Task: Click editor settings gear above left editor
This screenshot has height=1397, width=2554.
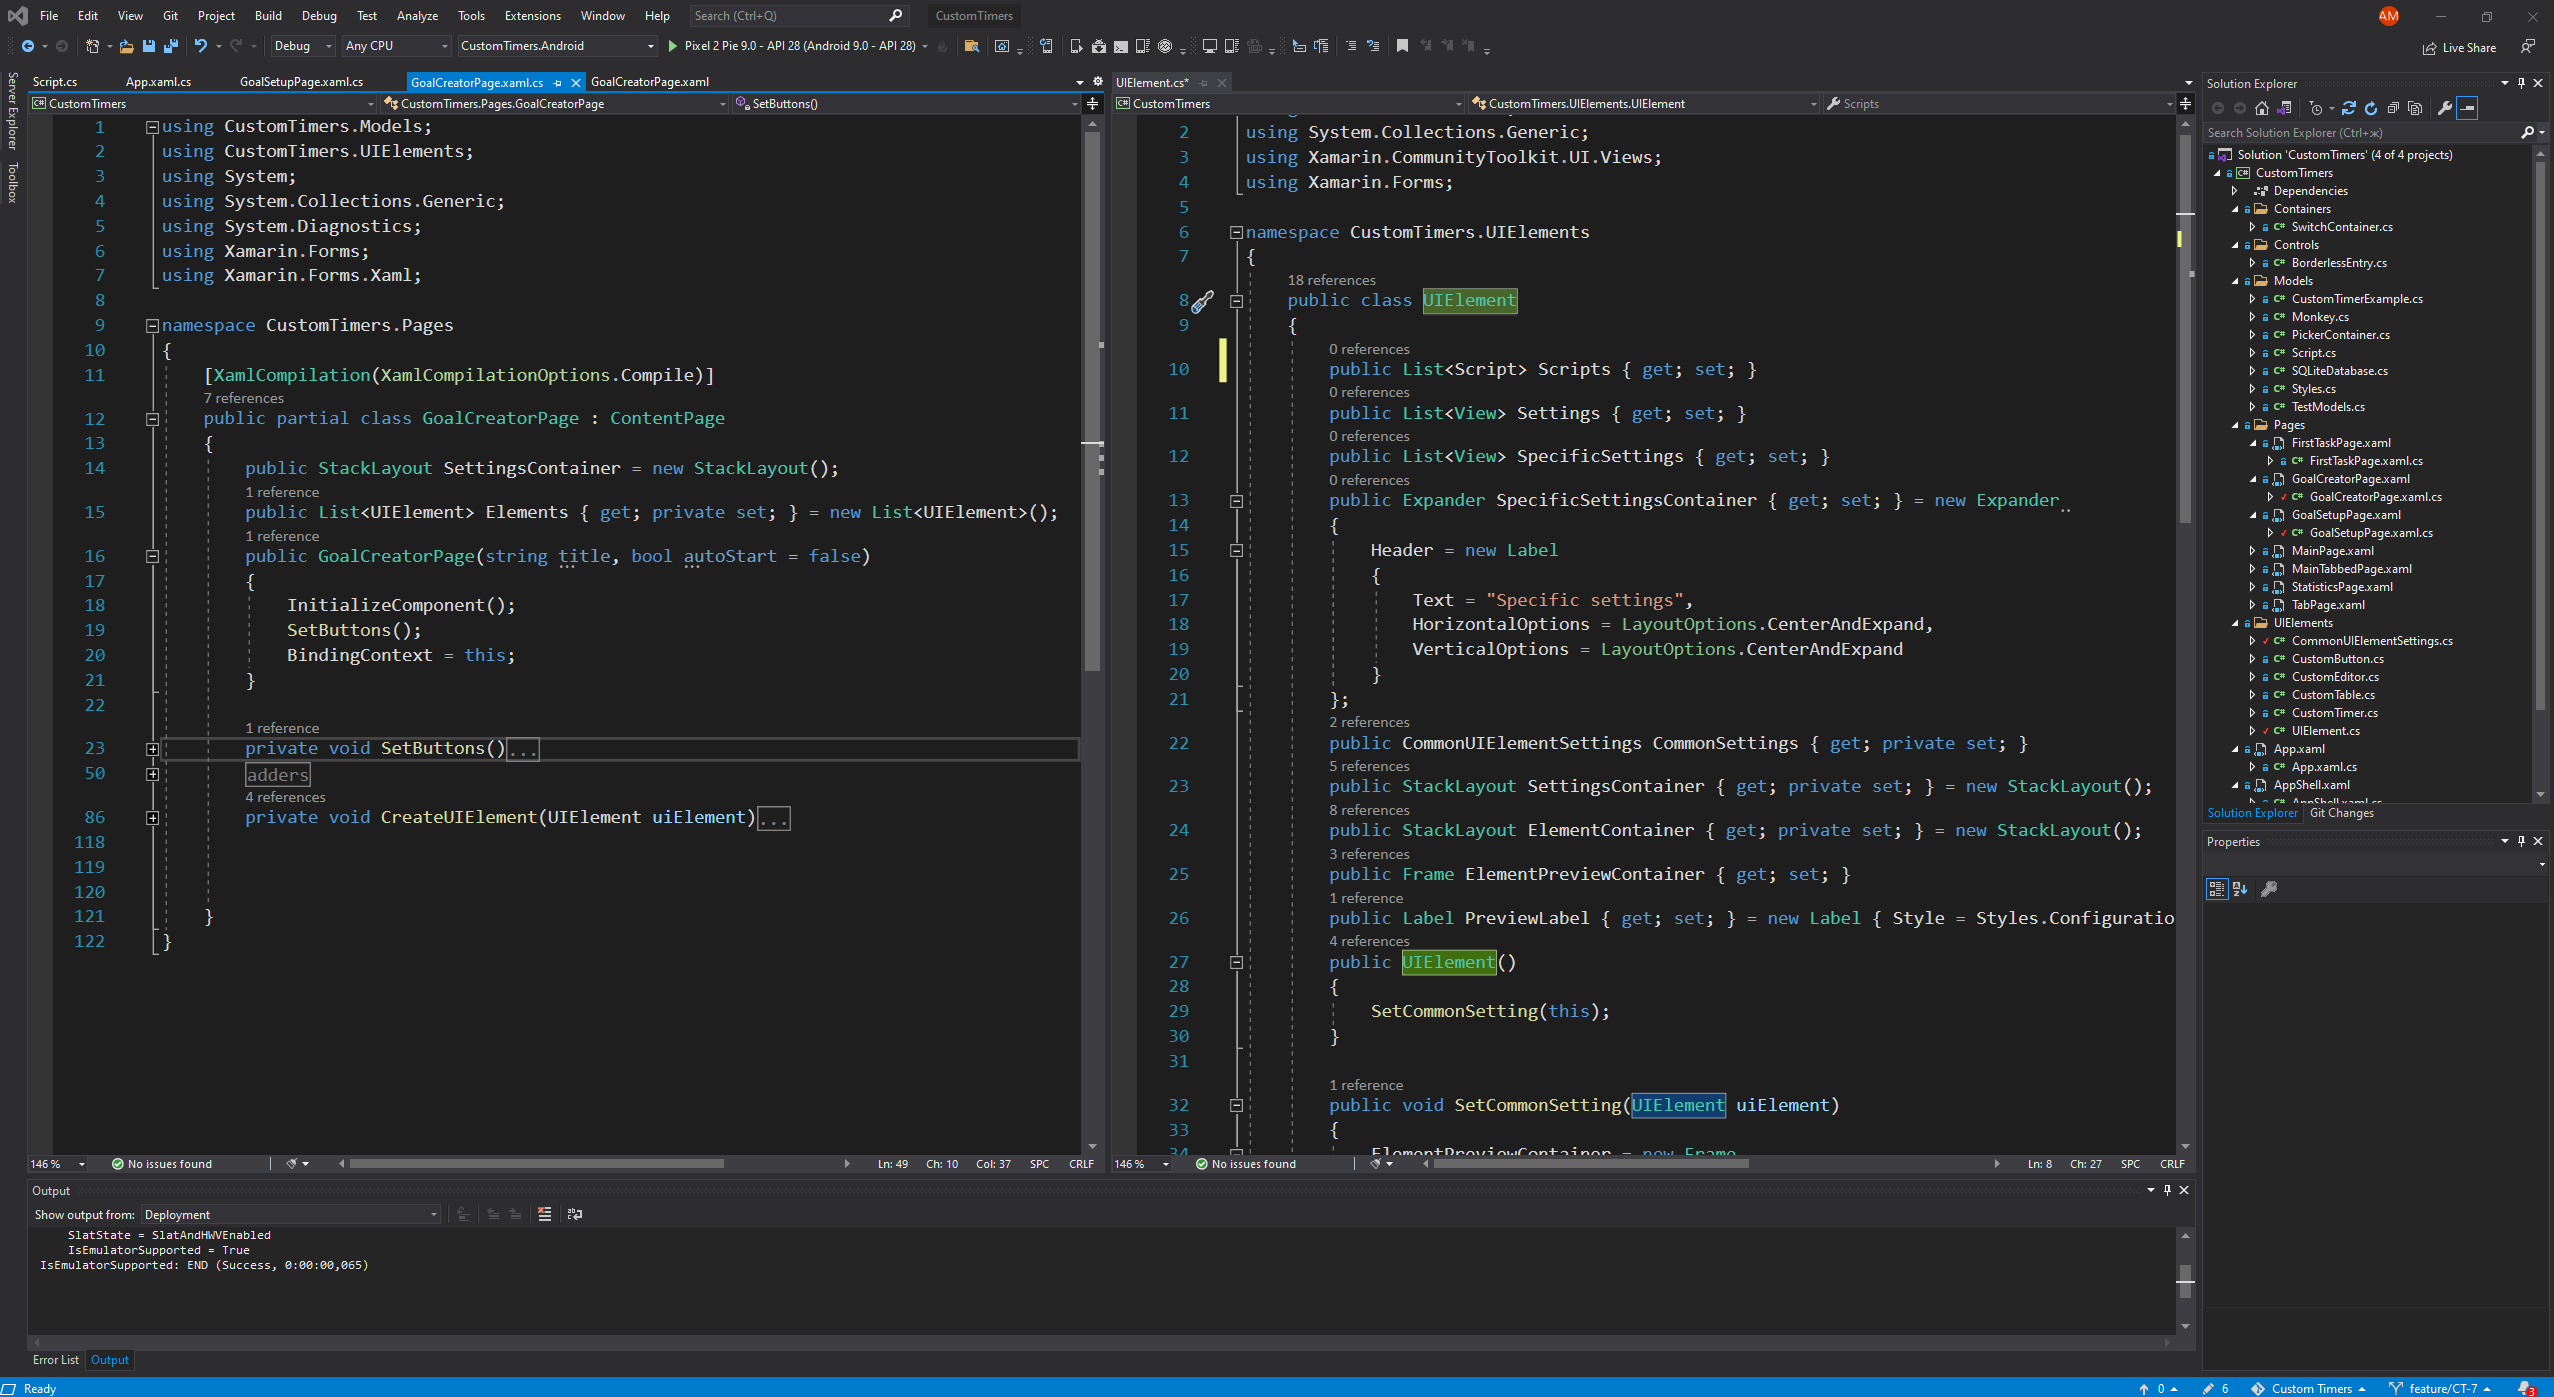Action: pyautogui.click(x=1098, y=82)
